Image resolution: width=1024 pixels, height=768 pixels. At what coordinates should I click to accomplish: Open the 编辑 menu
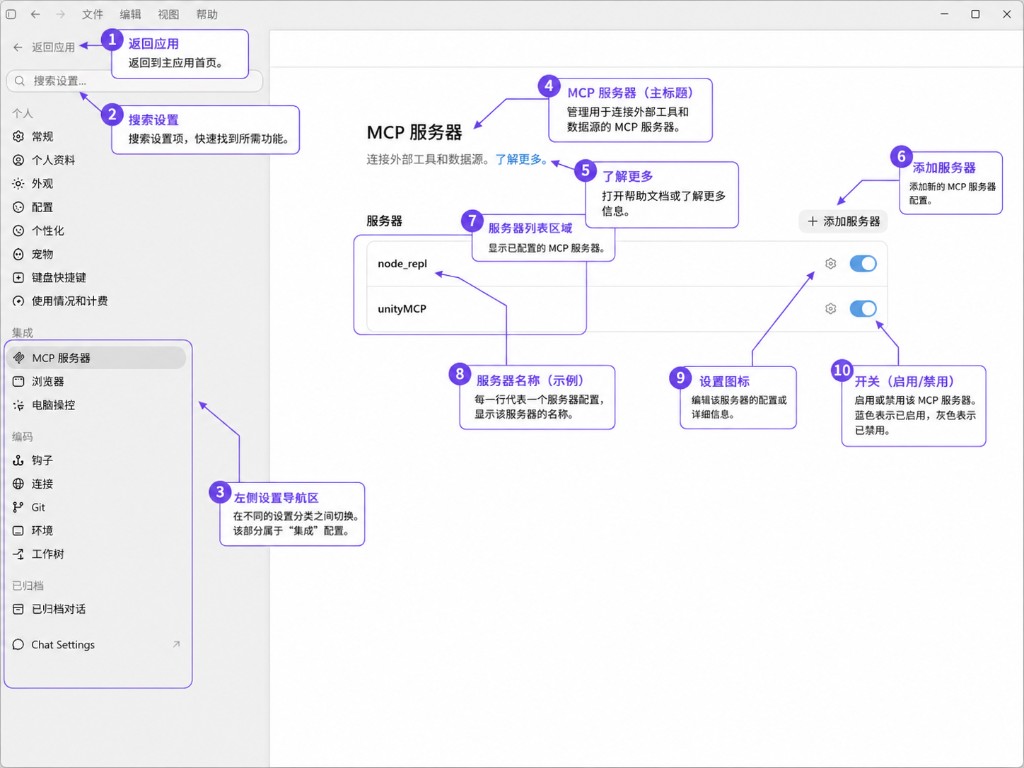[x=130, y=14]
